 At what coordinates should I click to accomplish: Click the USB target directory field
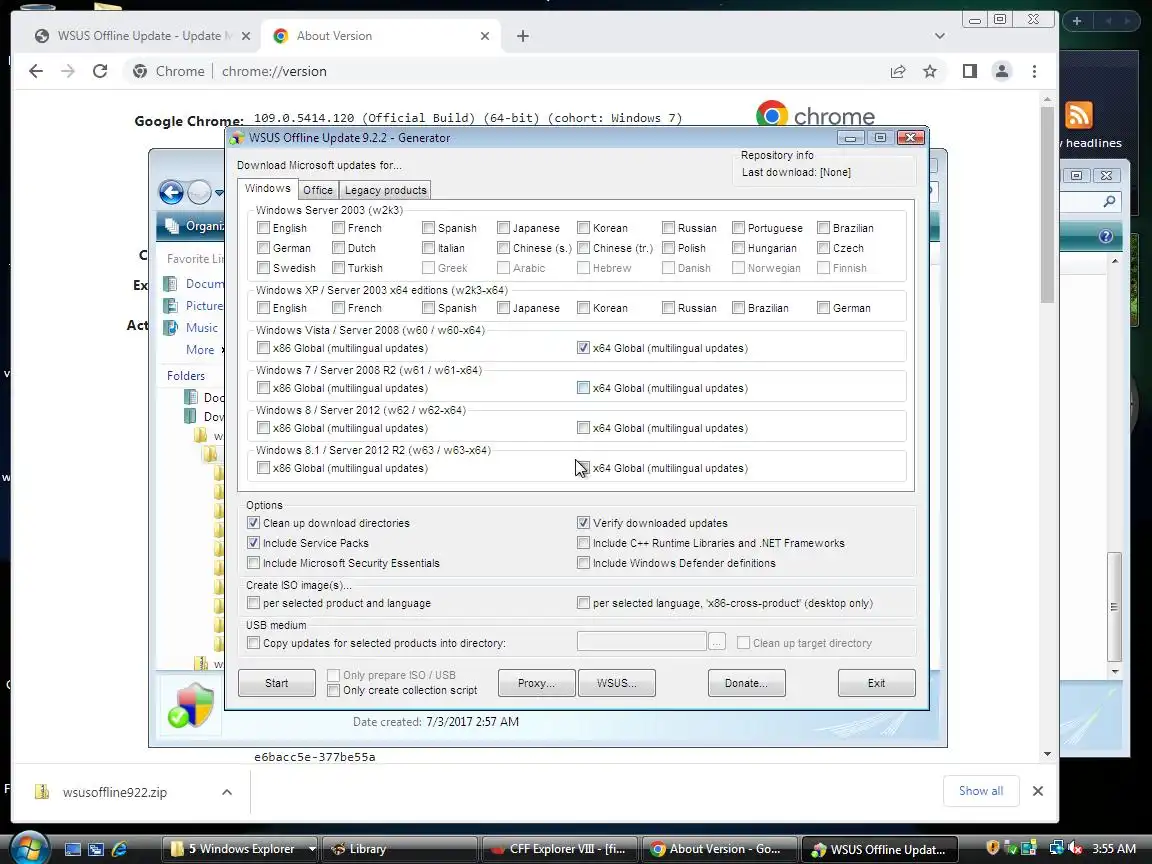point(641,641)
